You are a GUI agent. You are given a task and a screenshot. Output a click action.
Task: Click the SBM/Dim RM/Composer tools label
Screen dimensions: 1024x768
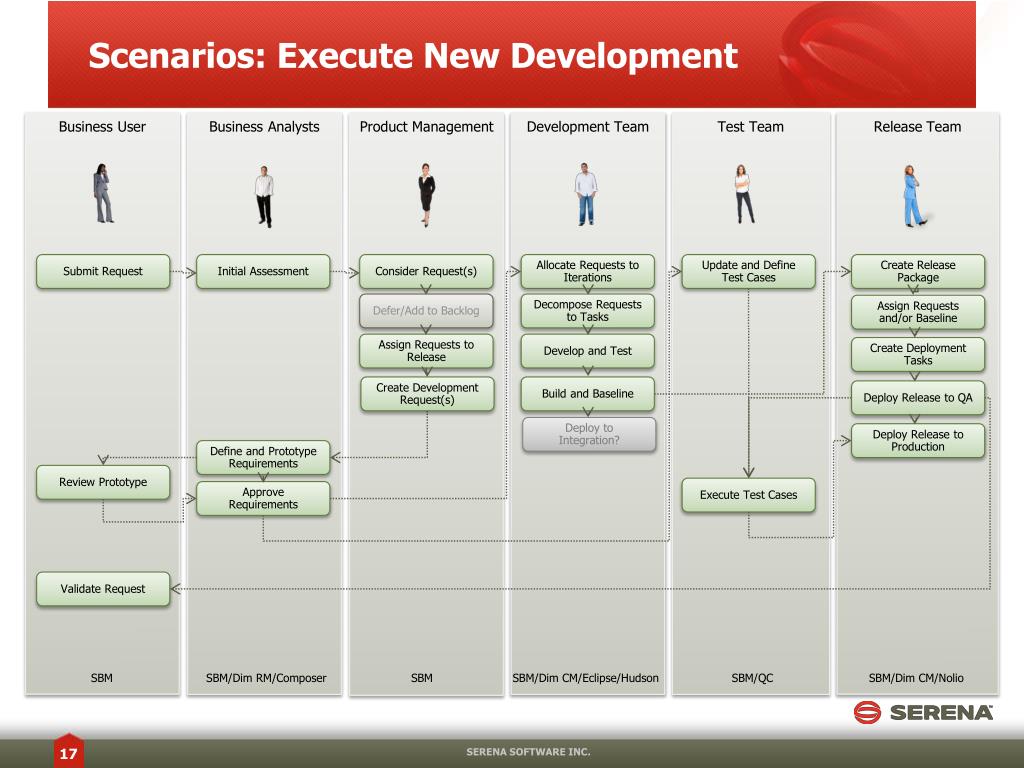click(266, 678)
